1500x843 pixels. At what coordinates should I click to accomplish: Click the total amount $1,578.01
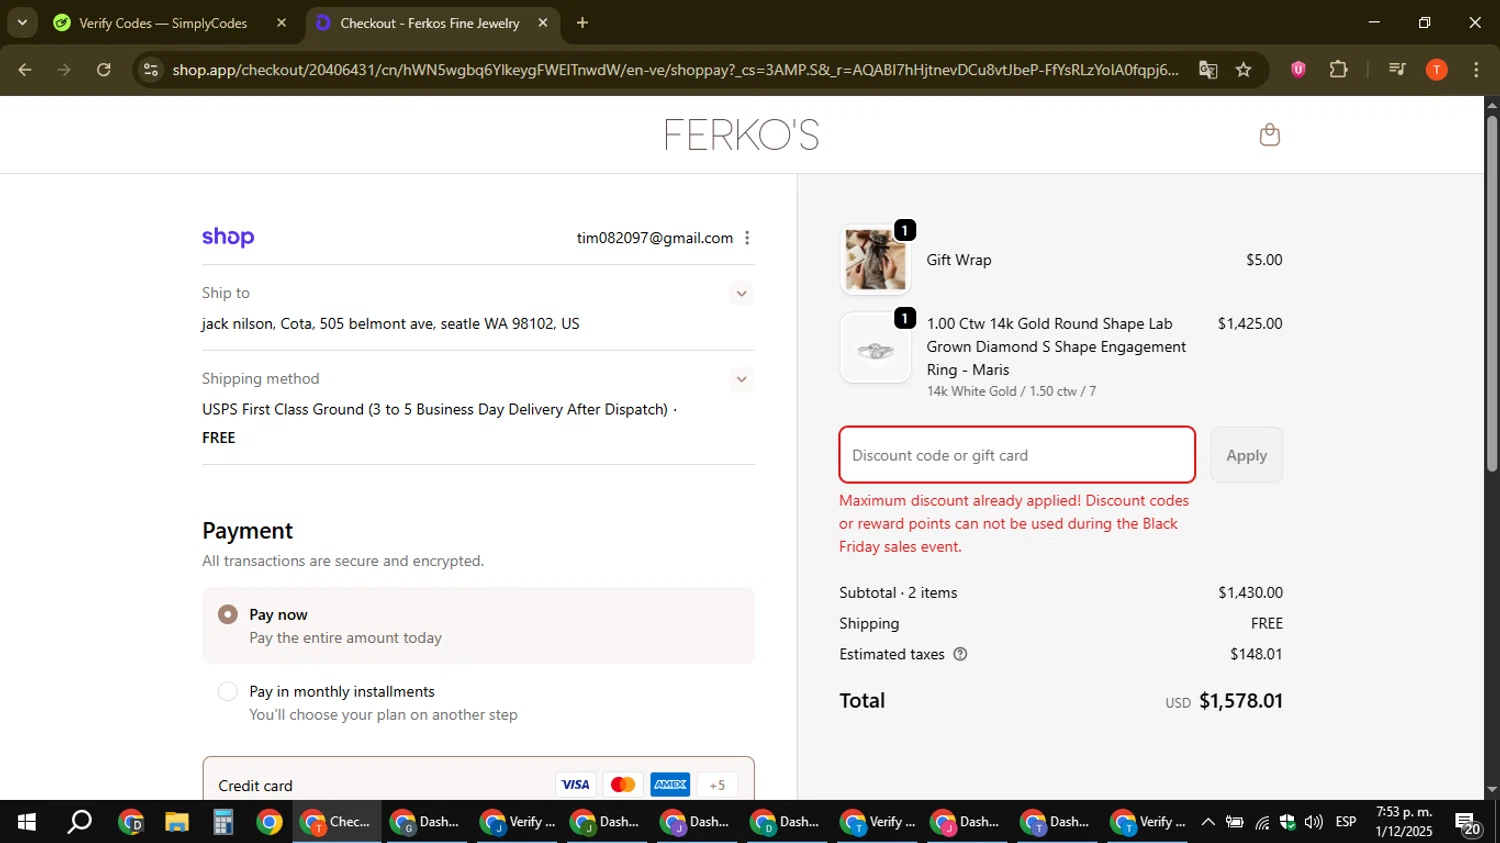1240,701
